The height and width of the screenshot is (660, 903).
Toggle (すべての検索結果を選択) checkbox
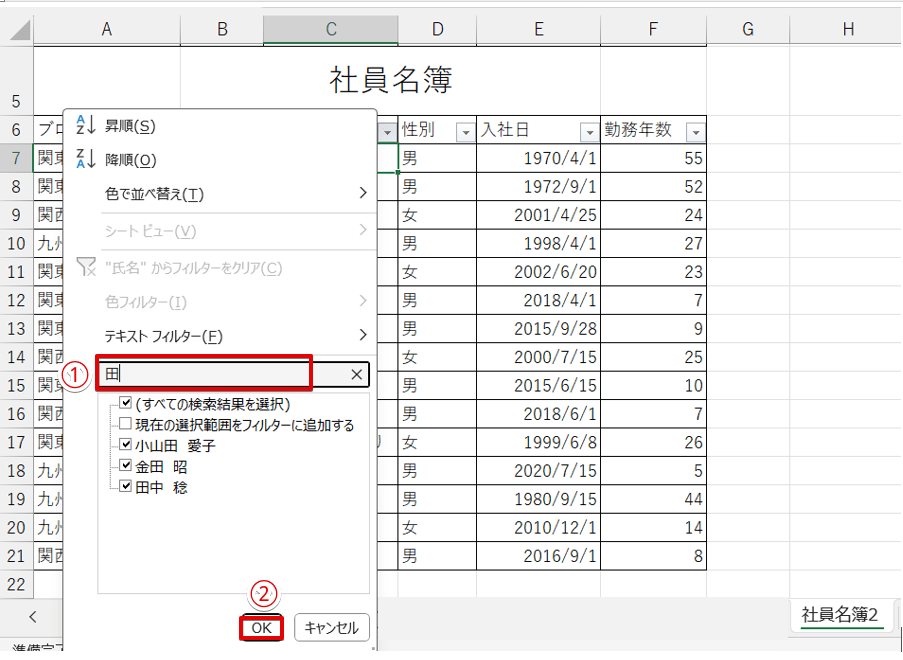(125, 404)
